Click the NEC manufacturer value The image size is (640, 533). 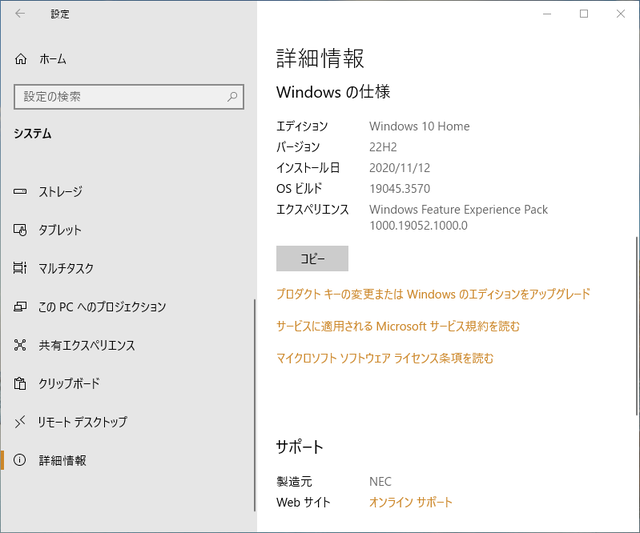click(380, 481)
